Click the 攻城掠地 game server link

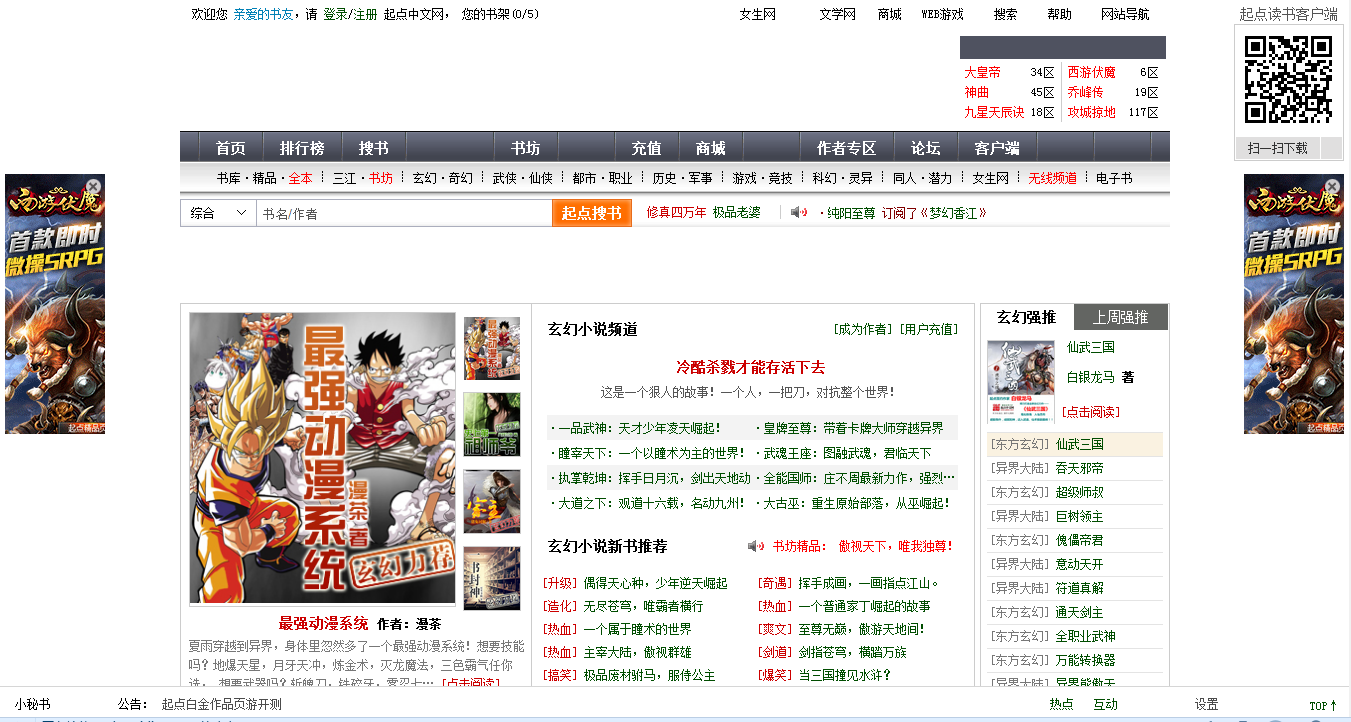tap(1092, 112)
